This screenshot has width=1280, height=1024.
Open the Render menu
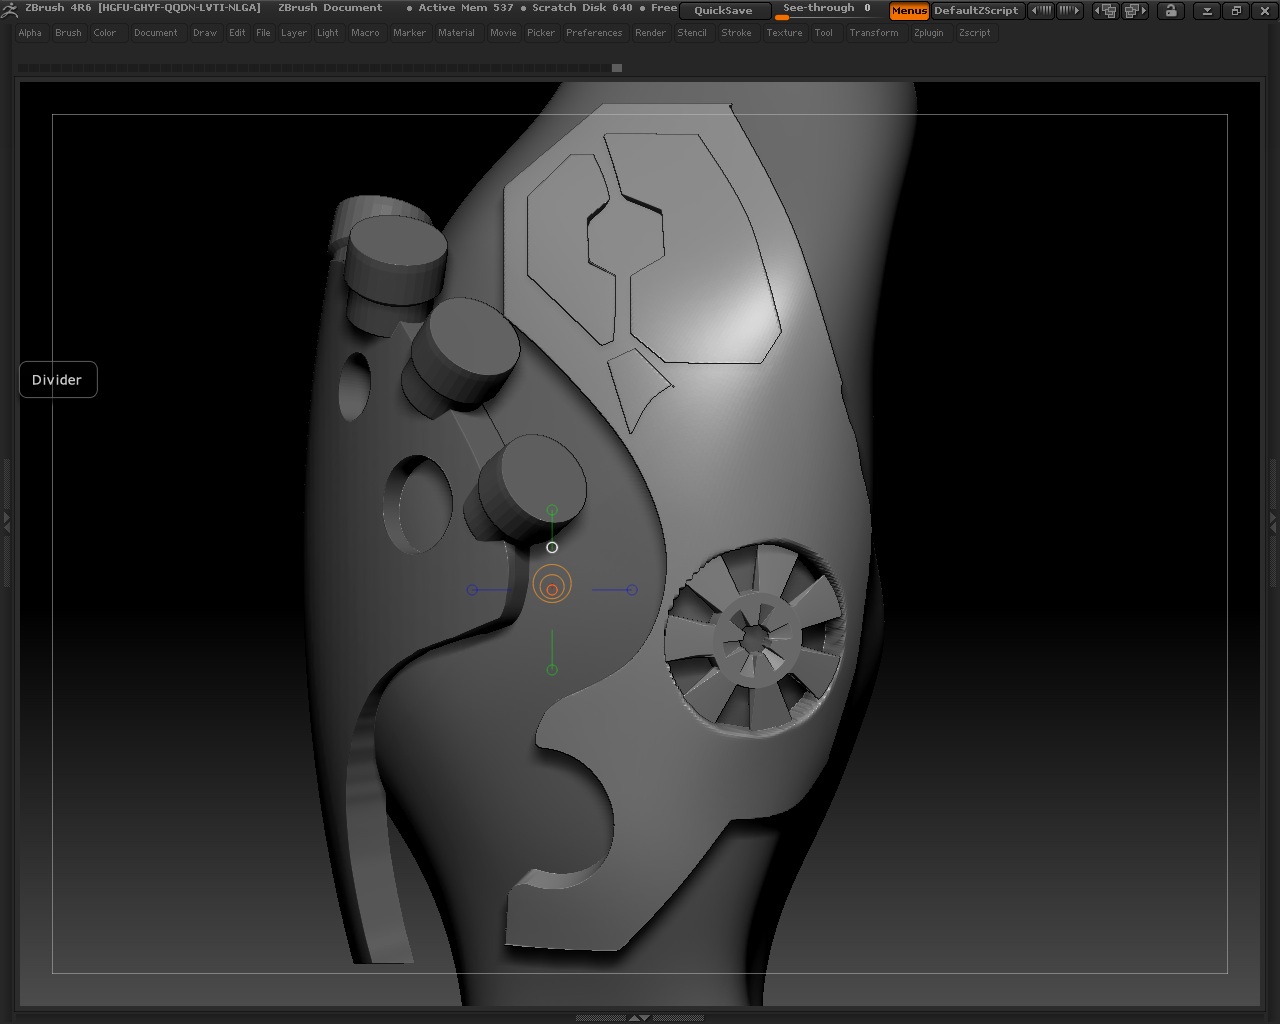(650, 33)
